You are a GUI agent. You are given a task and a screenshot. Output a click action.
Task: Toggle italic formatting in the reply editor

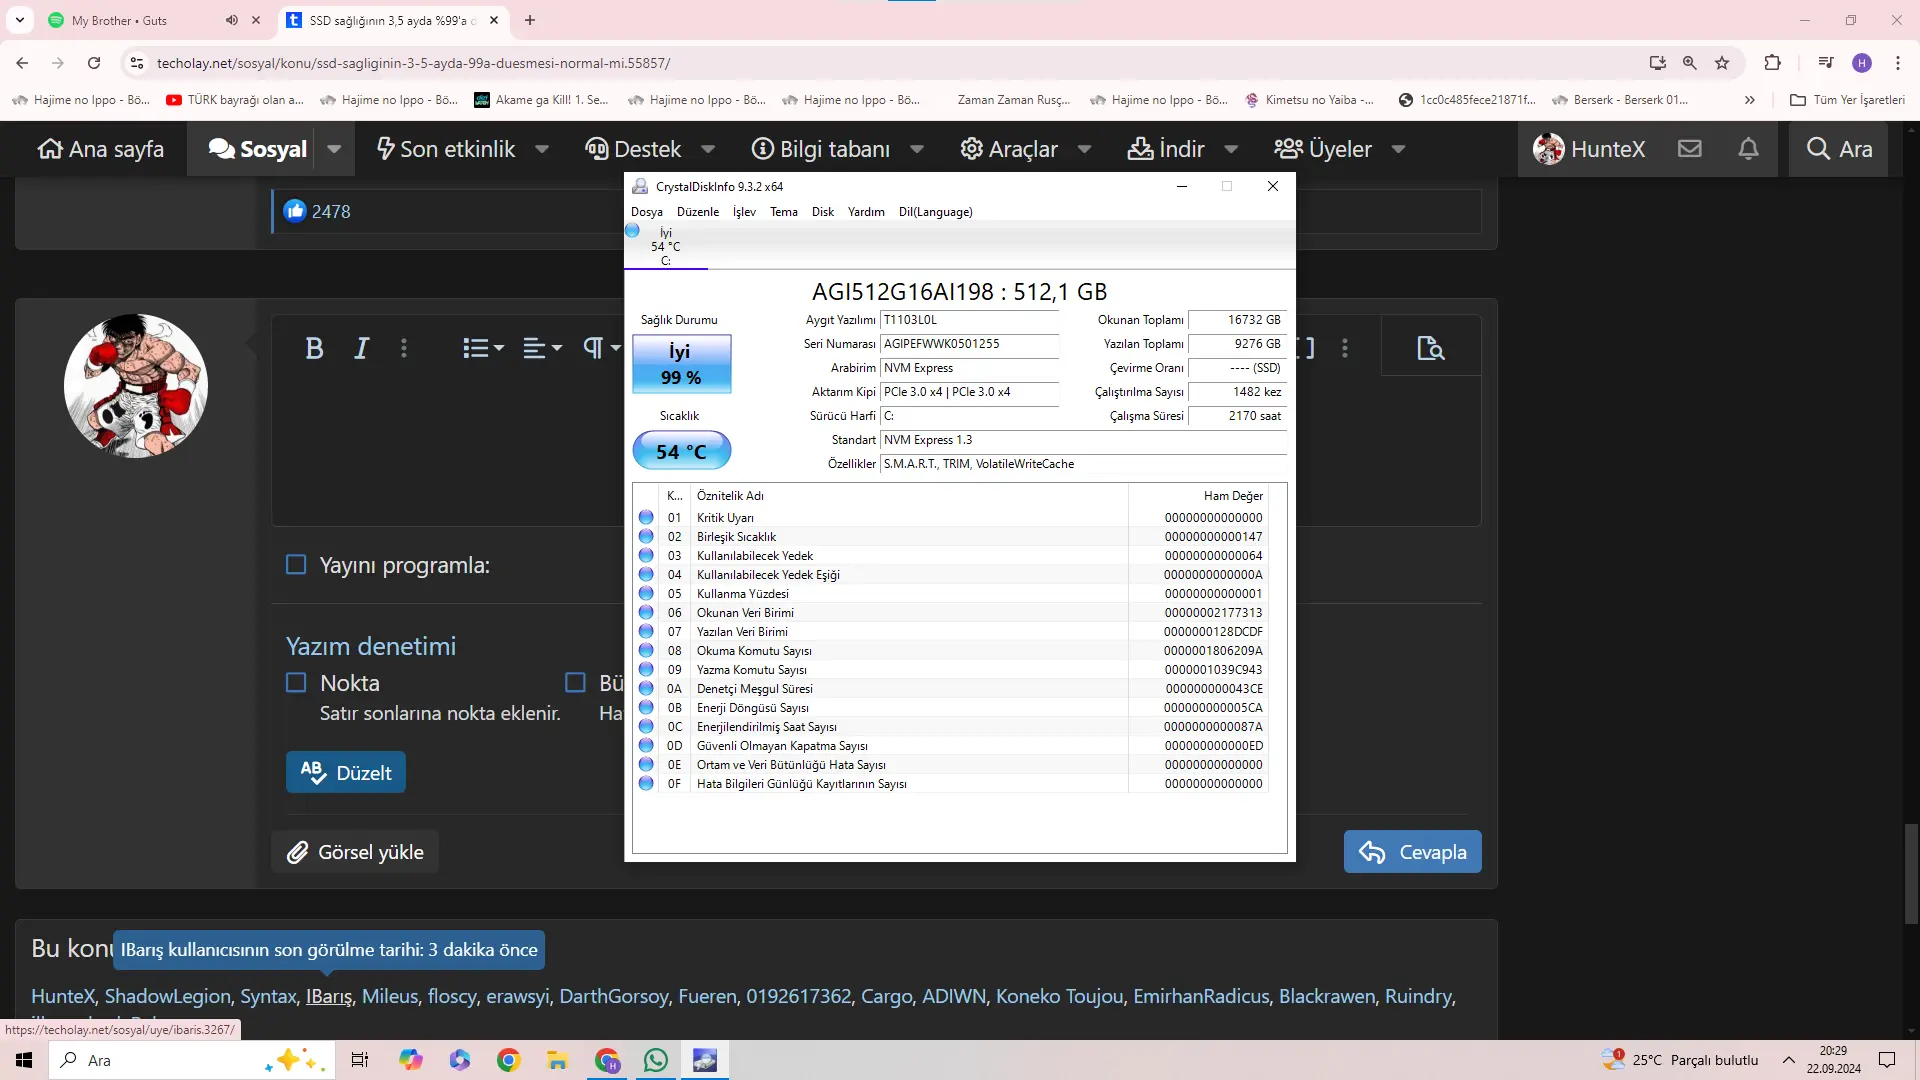(362, 348)
